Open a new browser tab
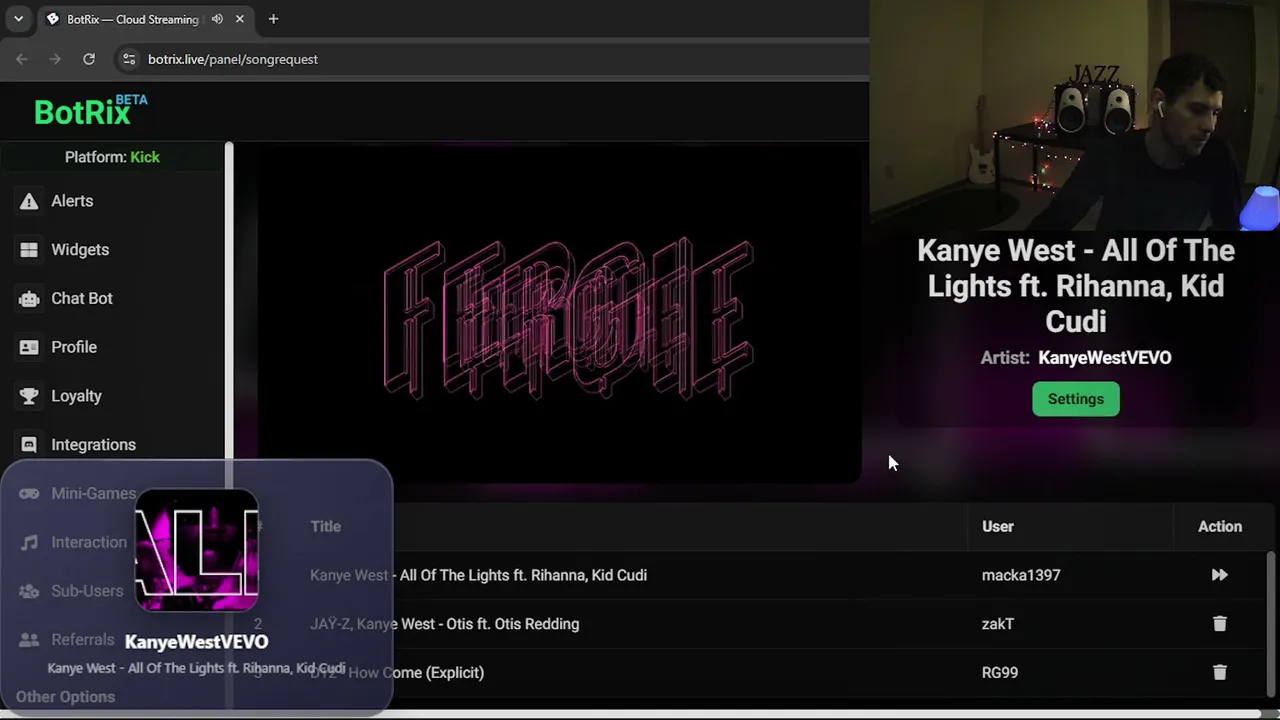 tap(273, 19)
